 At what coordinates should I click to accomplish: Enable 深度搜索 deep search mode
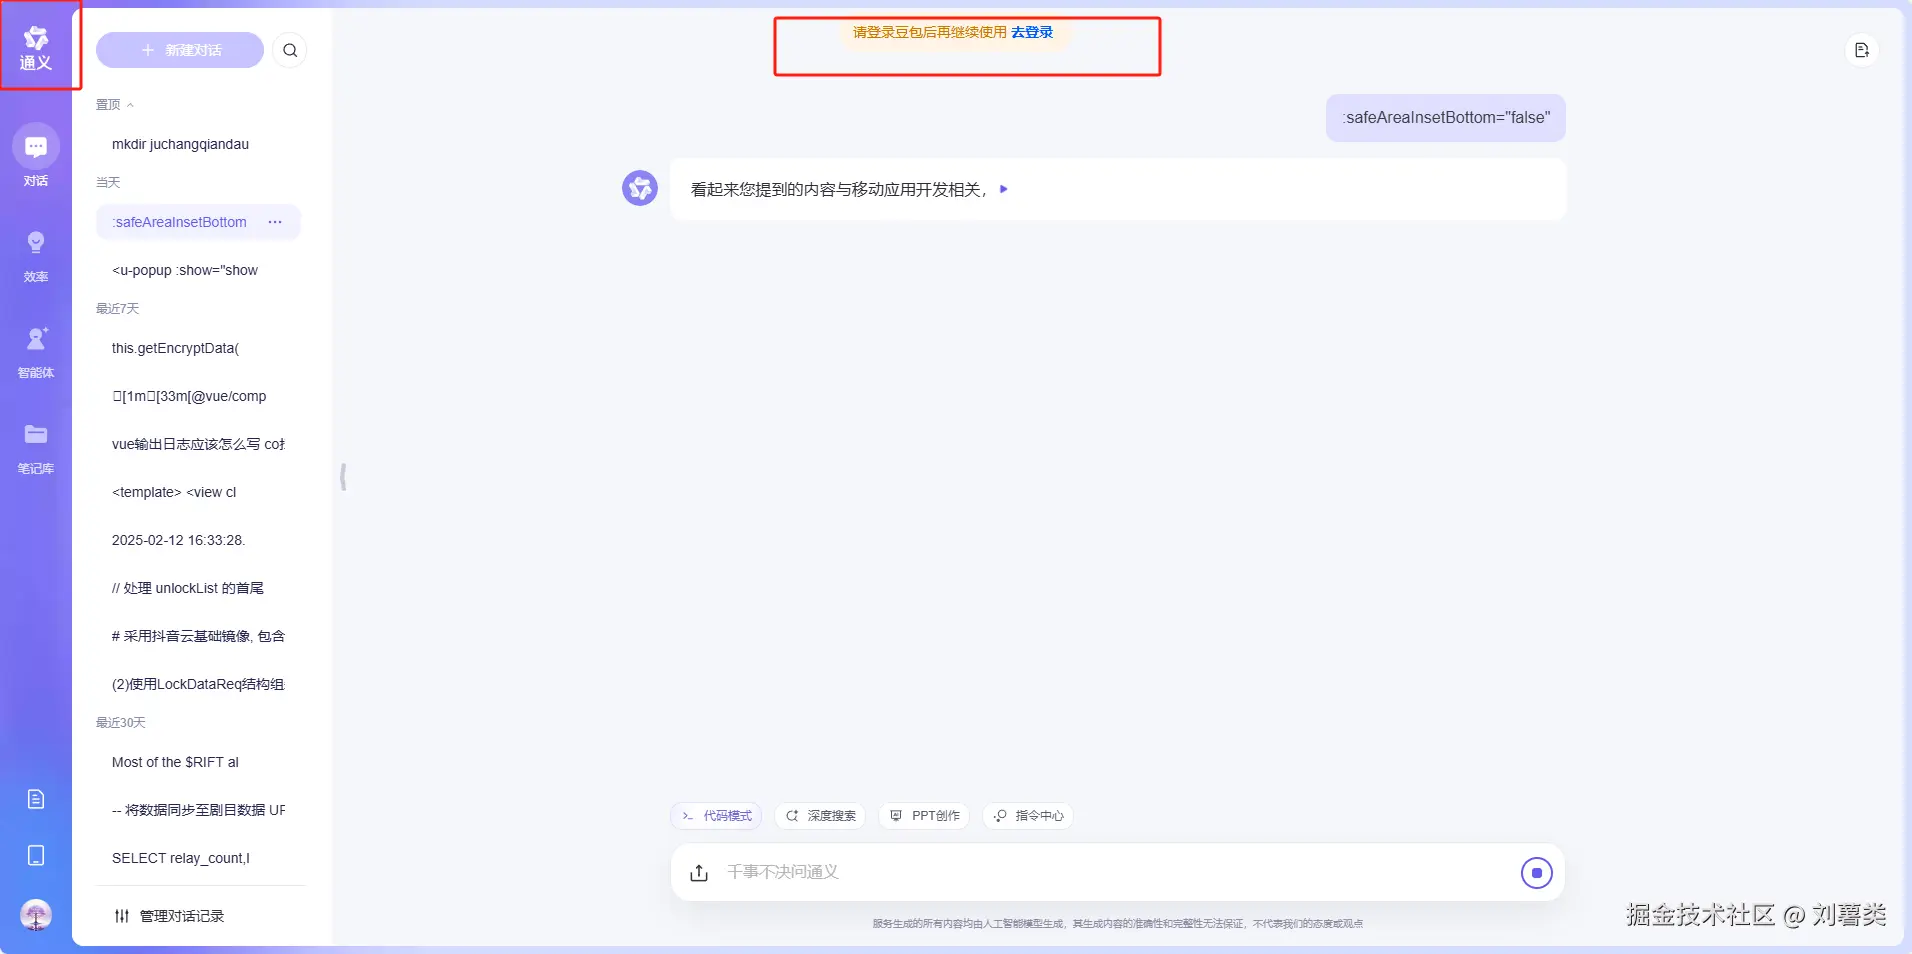[x=820, y=815]
